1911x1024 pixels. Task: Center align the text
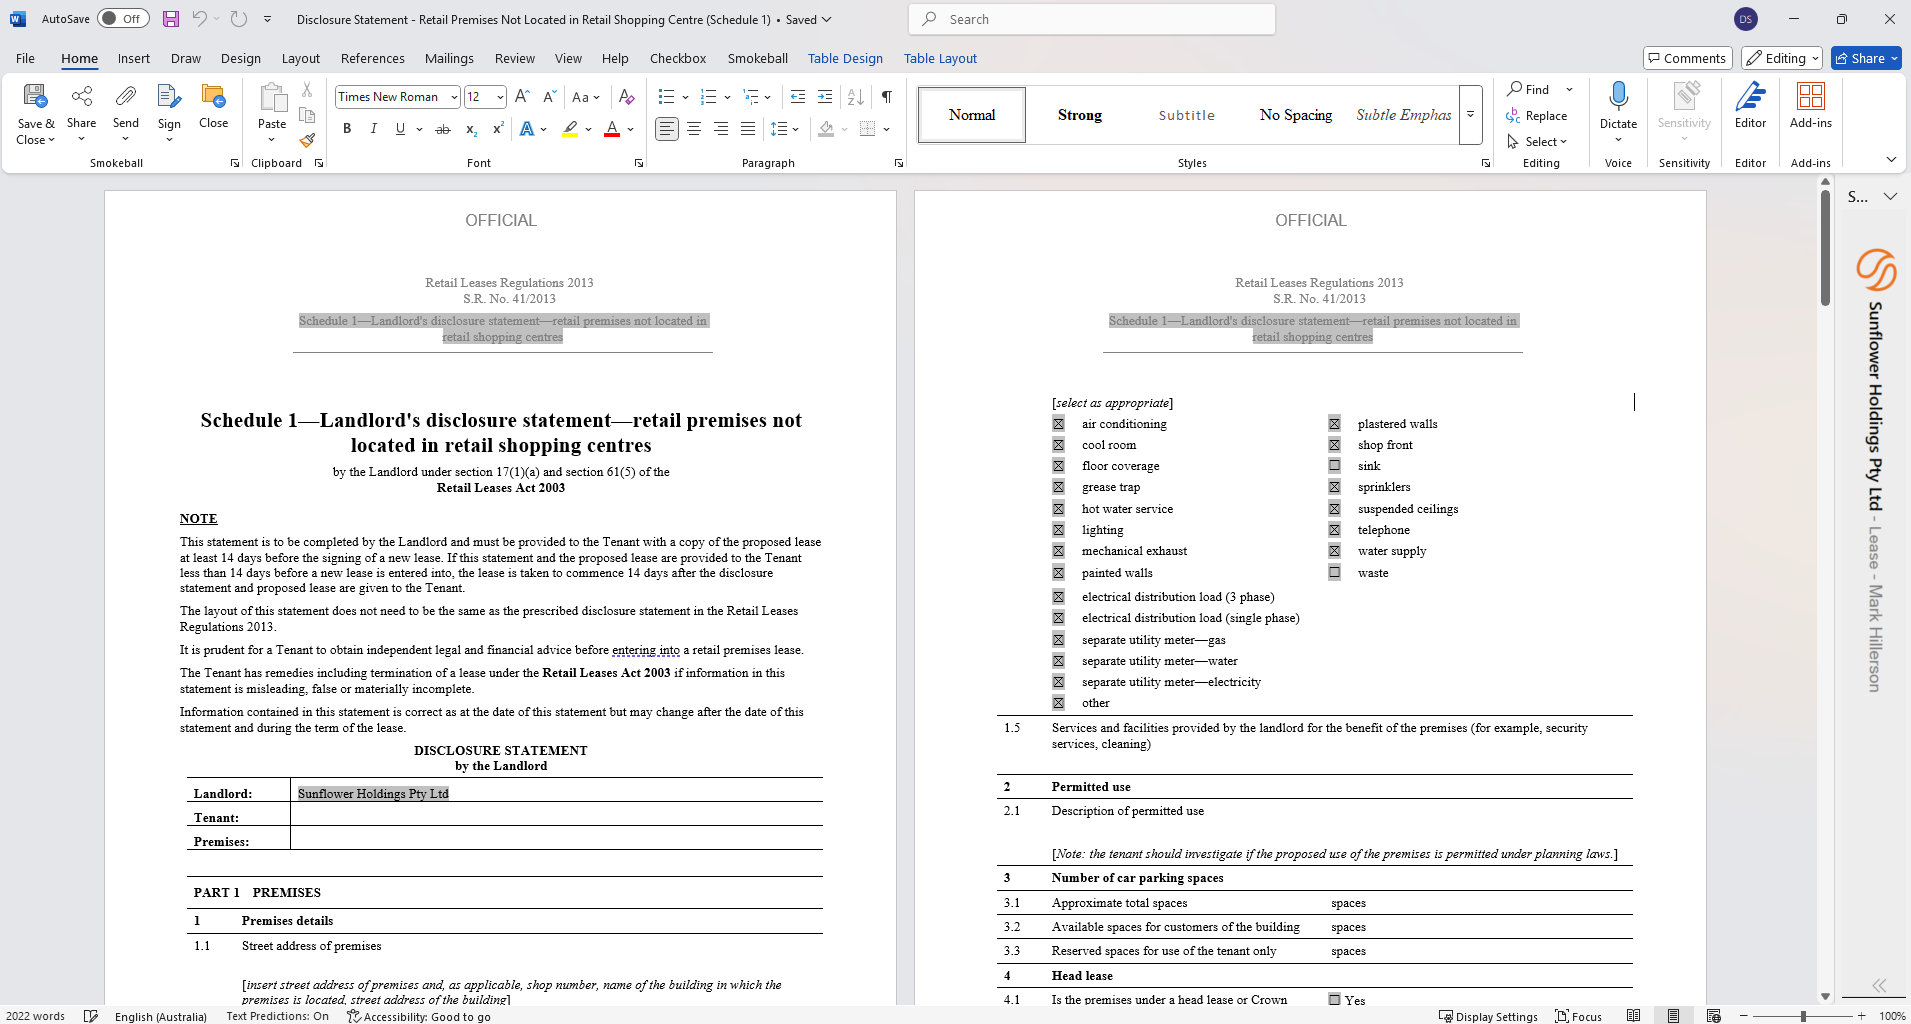point(694,129)
